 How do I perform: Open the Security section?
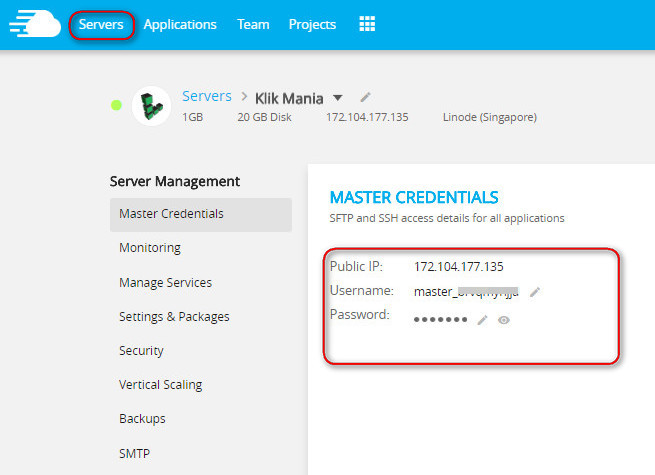141,351
